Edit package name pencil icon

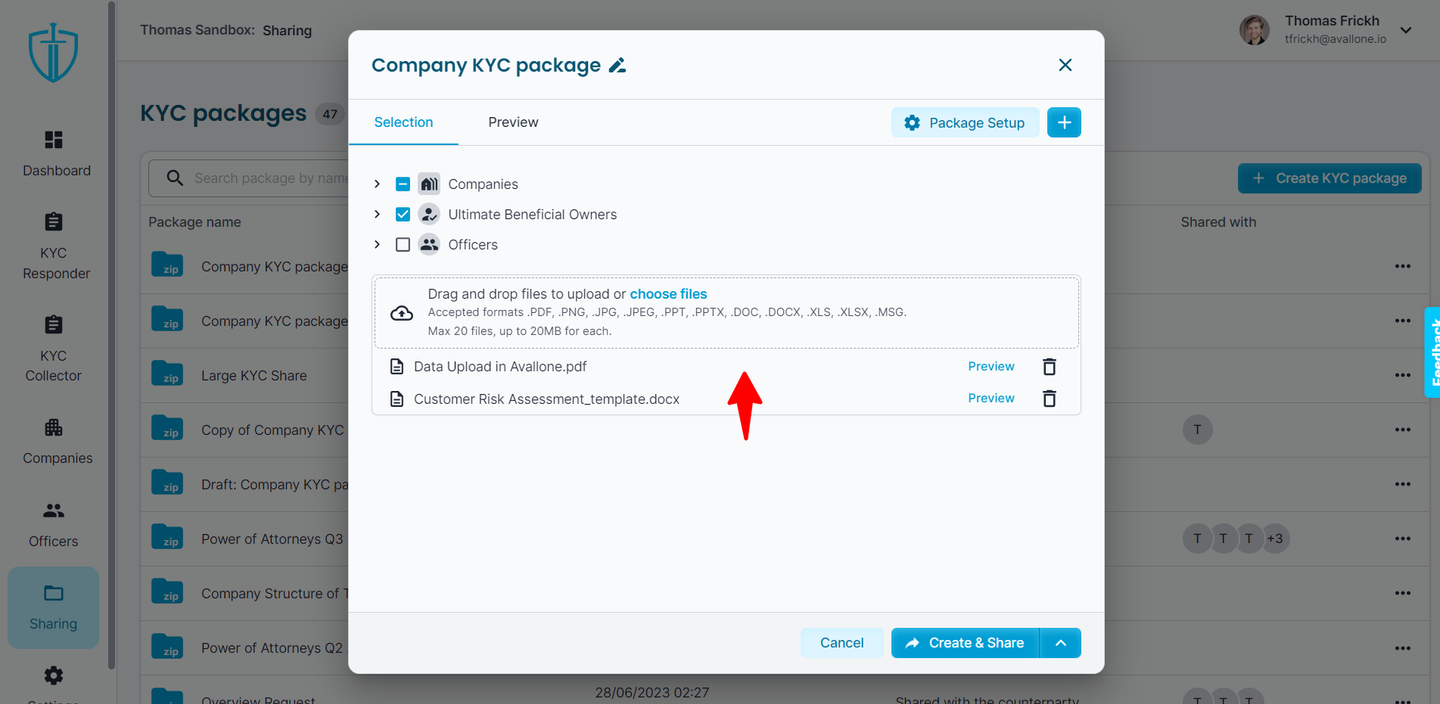pyautogui.click(x=618, y=66)
